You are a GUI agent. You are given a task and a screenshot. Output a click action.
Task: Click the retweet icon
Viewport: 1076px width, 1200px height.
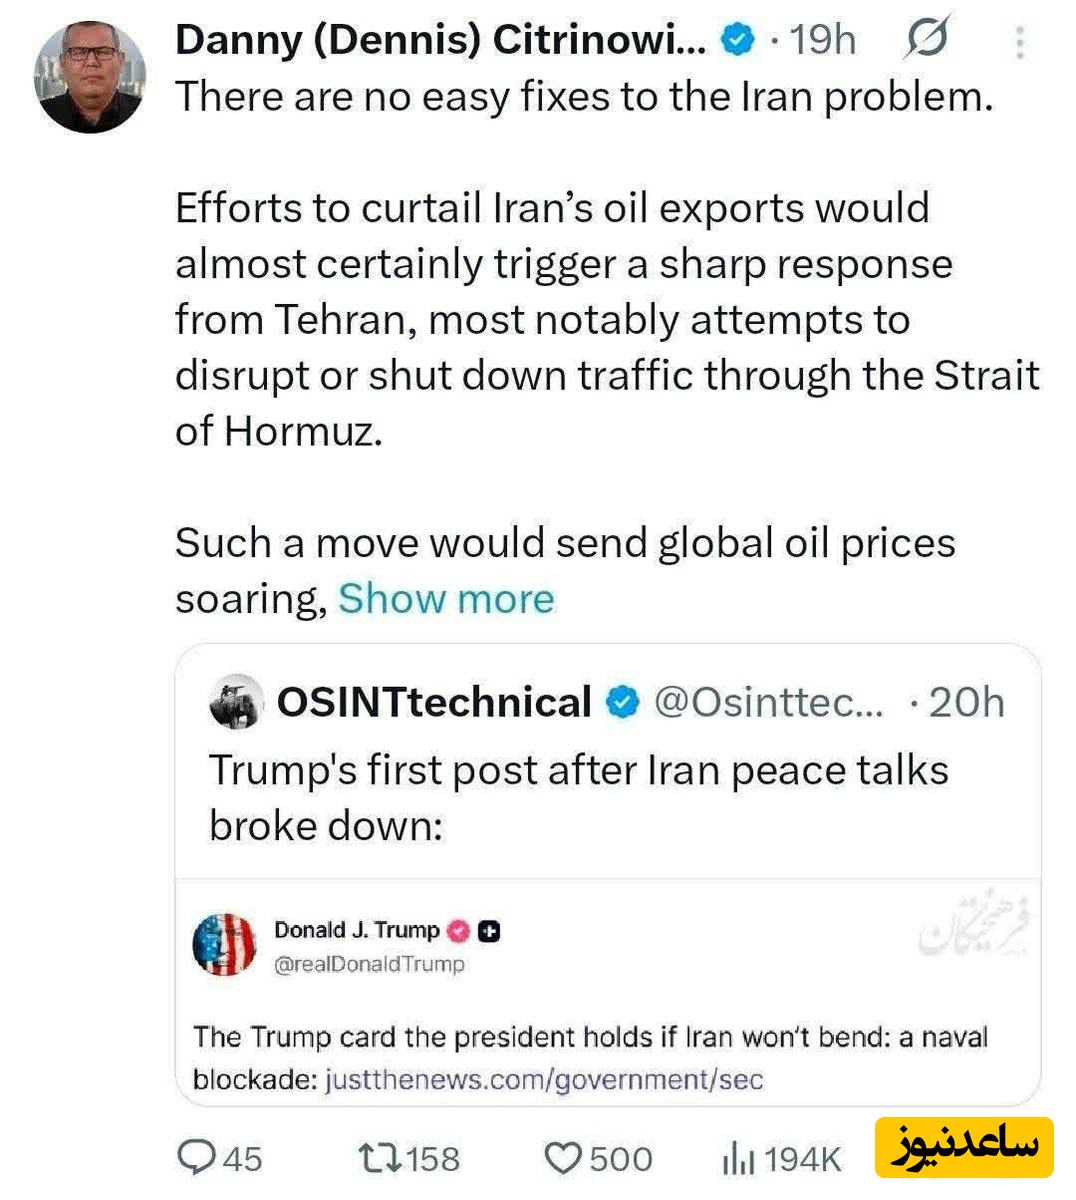pyautogui.click(x=380, y=1158)
